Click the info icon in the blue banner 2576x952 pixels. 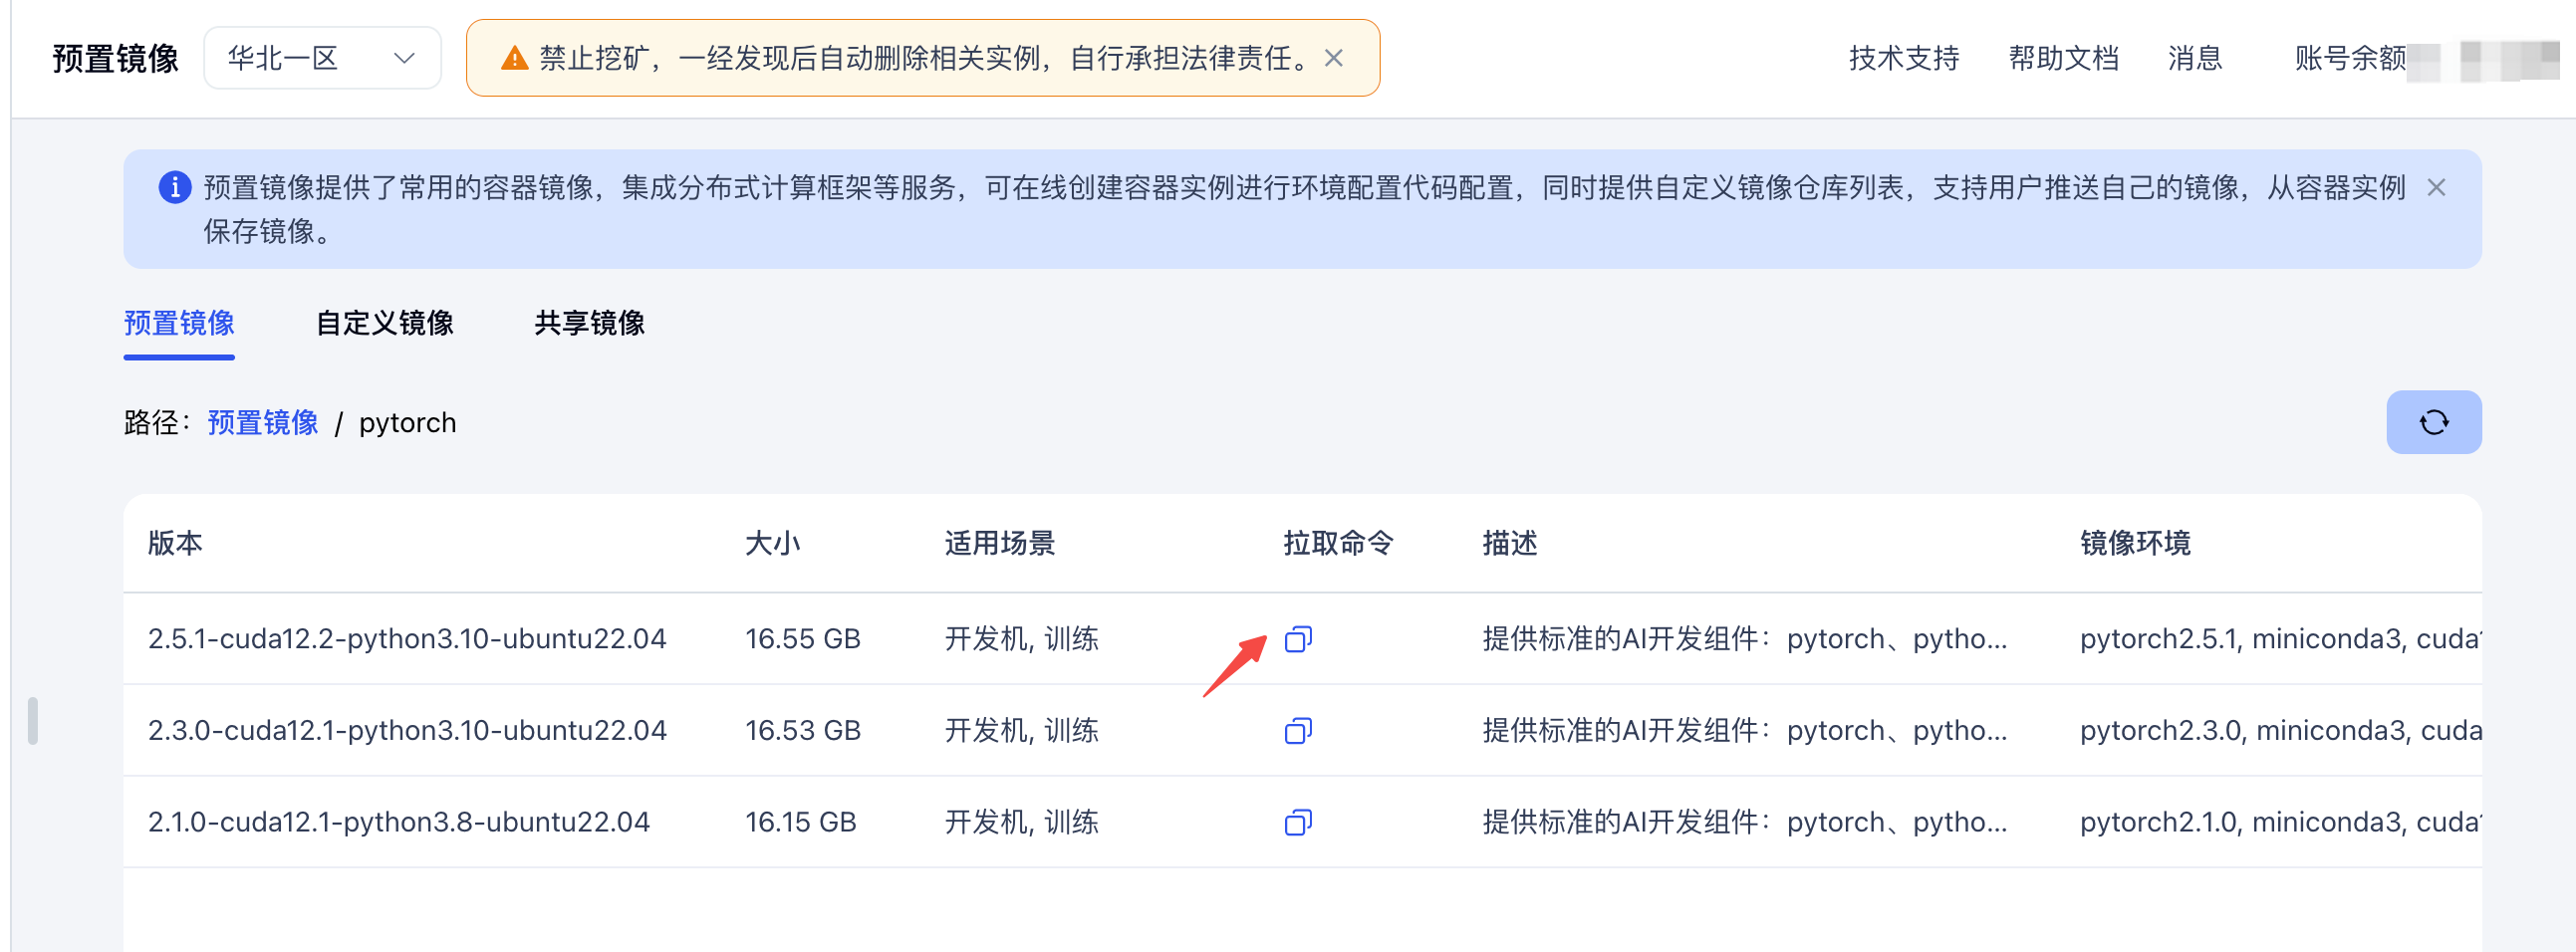pos(174,187)
